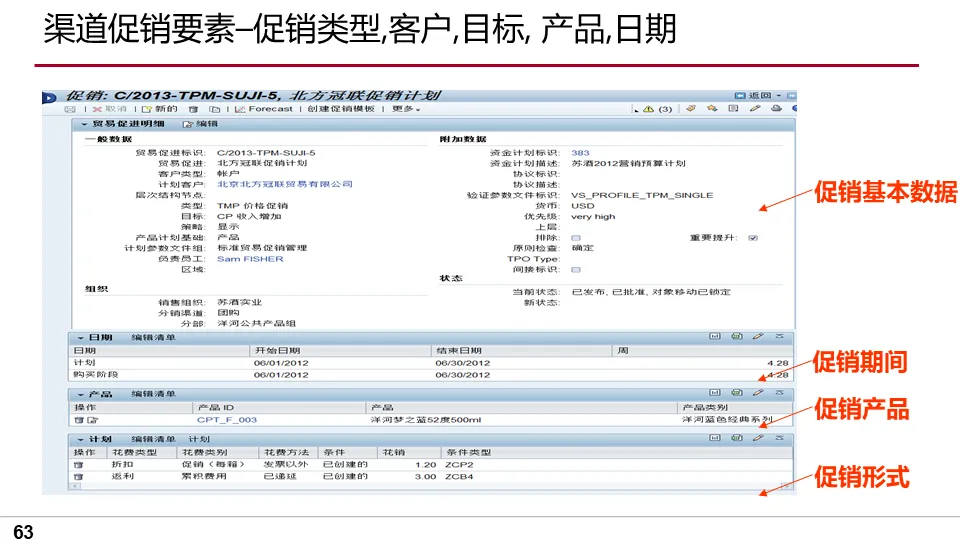
Task: Click the 计划 button beside 编辑清单
Action: pyautogui.click(x=199, y=440)
